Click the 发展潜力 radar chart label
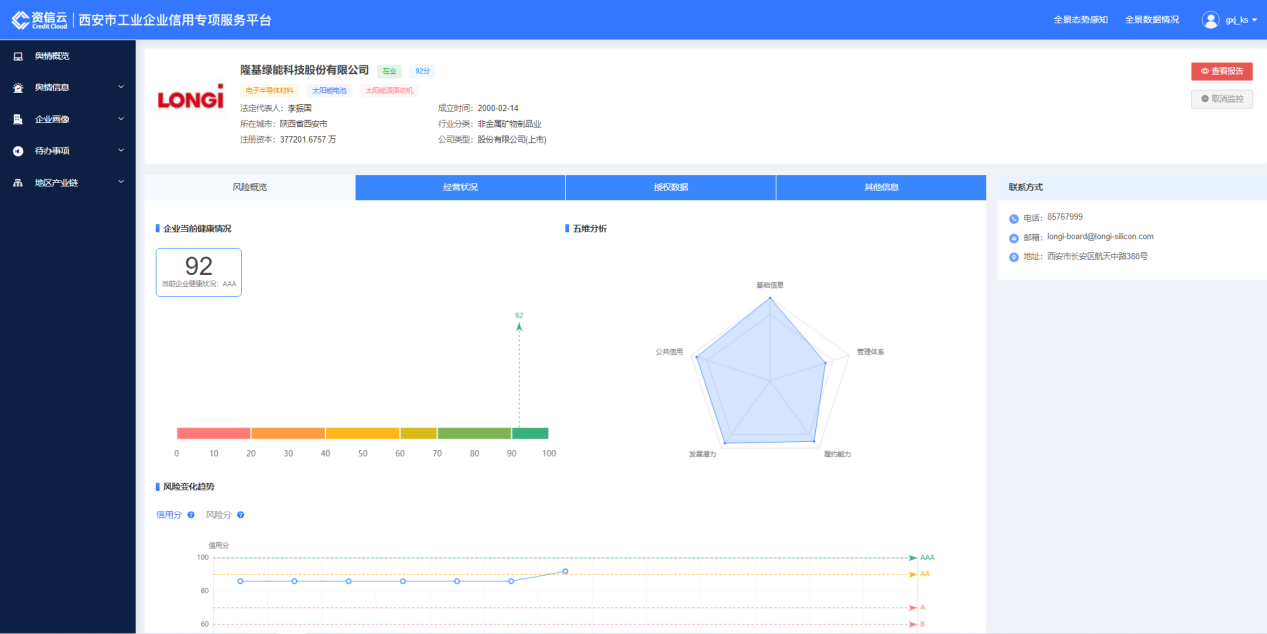The width and height of the screenshot is (1267, 634). pos(702,454)
